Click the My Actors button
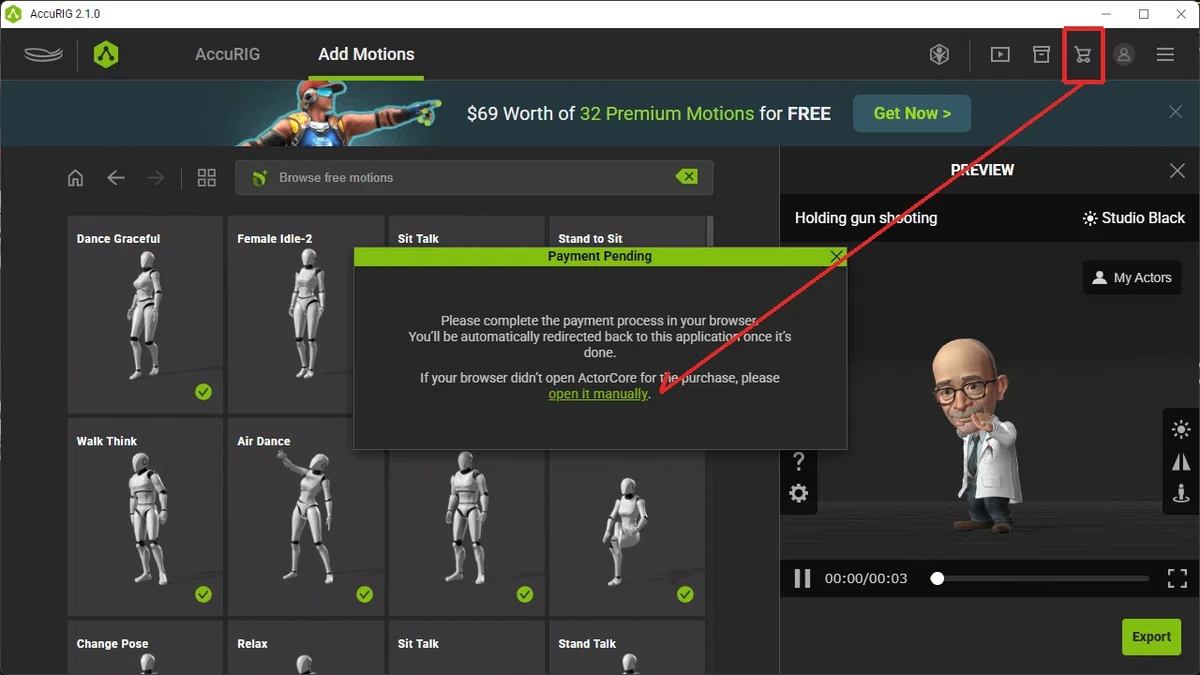 coord(1132,277)
